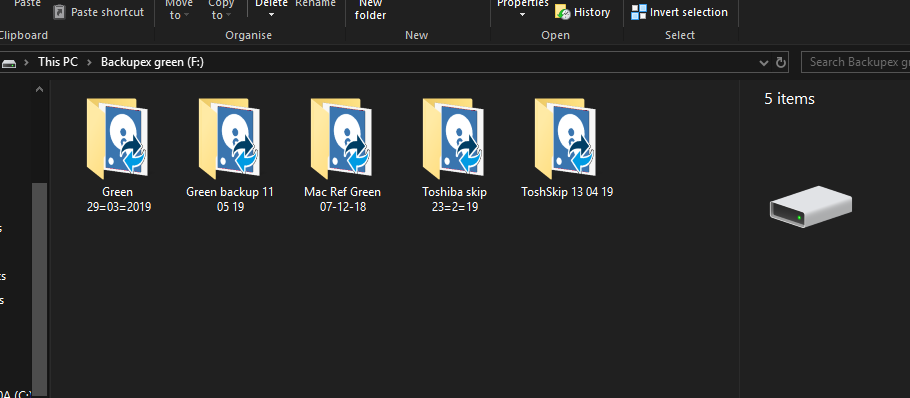Click the Paste shortcut button
The width and height of the screenshot is (910, 398).
point(99,12)
